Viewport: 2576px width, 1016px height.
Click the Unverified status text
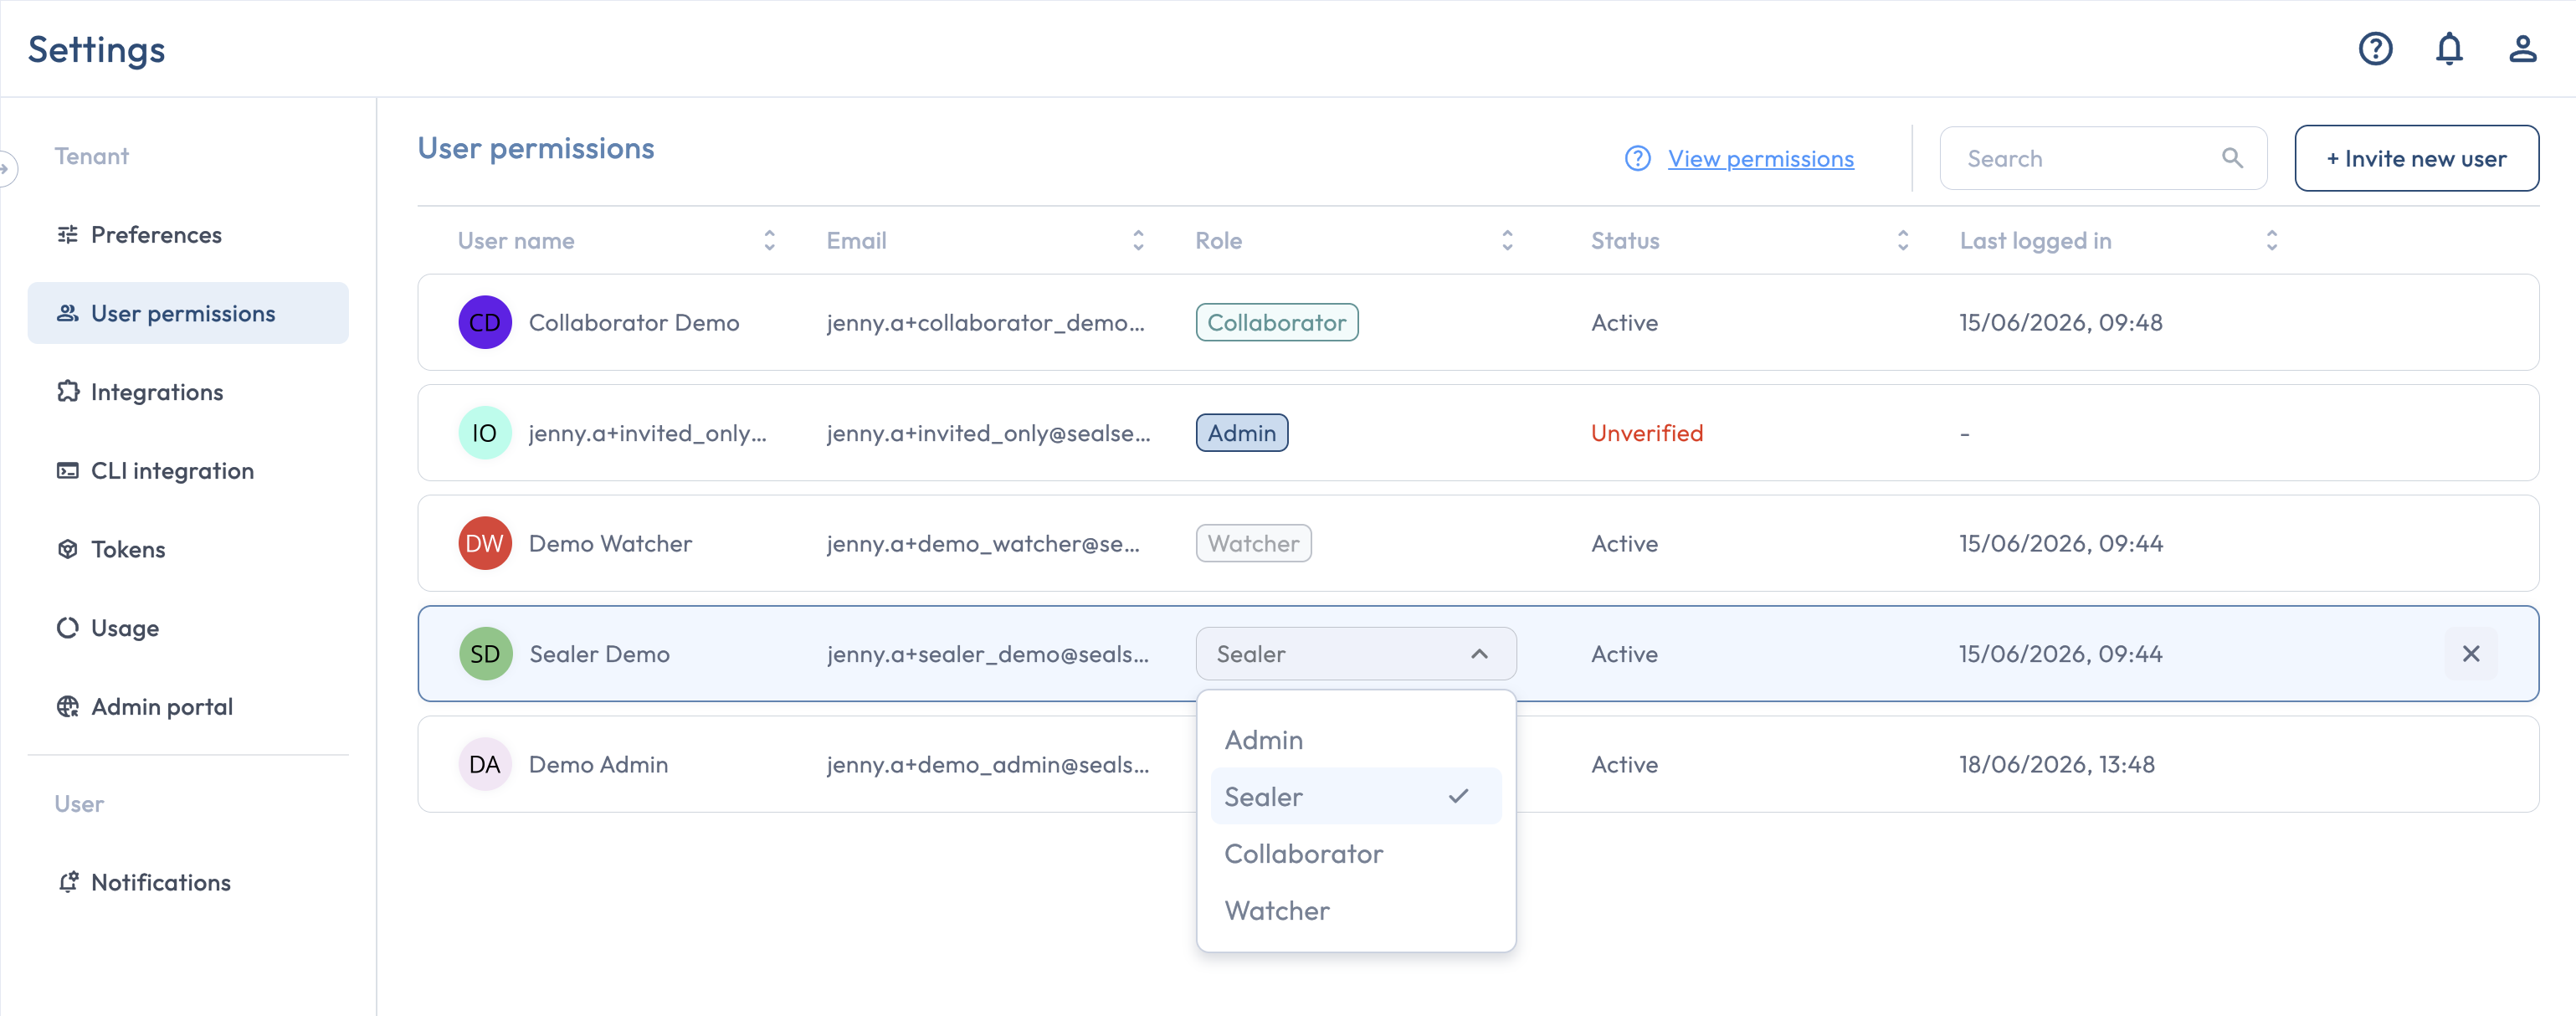(1646, 433)
